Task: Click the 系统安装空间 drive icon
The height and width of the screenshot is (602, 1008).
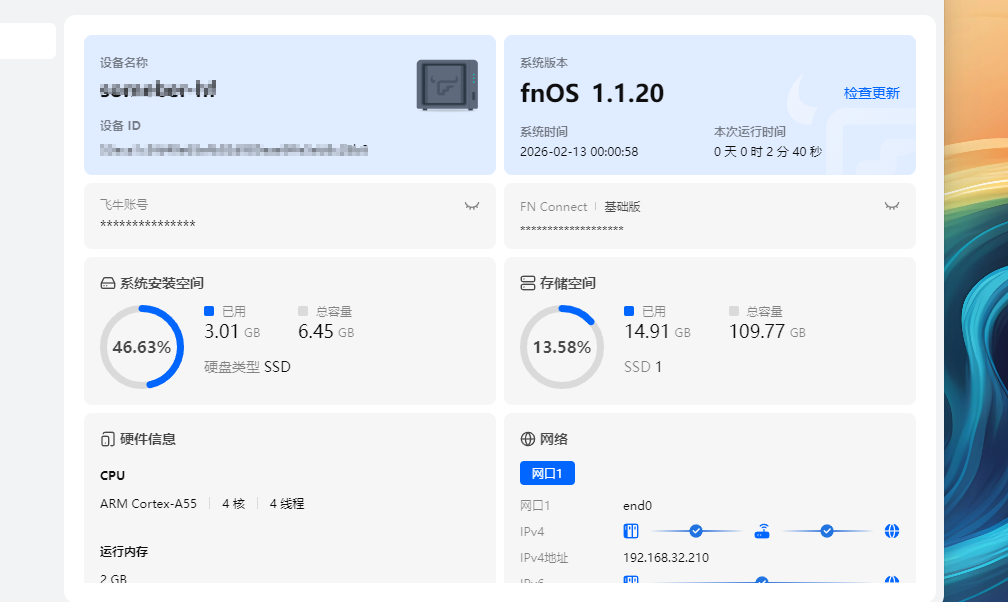Action: click(x=108, y=284)
